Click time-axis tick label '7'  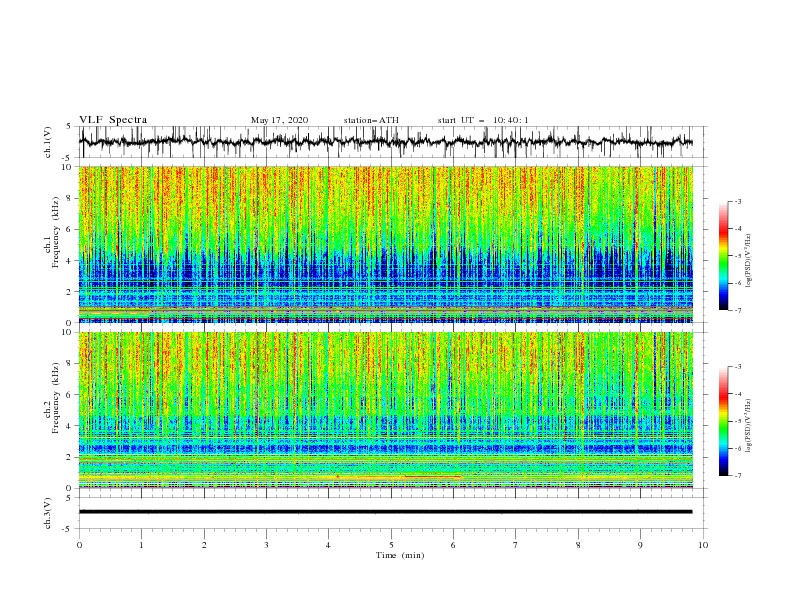(x=516, y=545)
